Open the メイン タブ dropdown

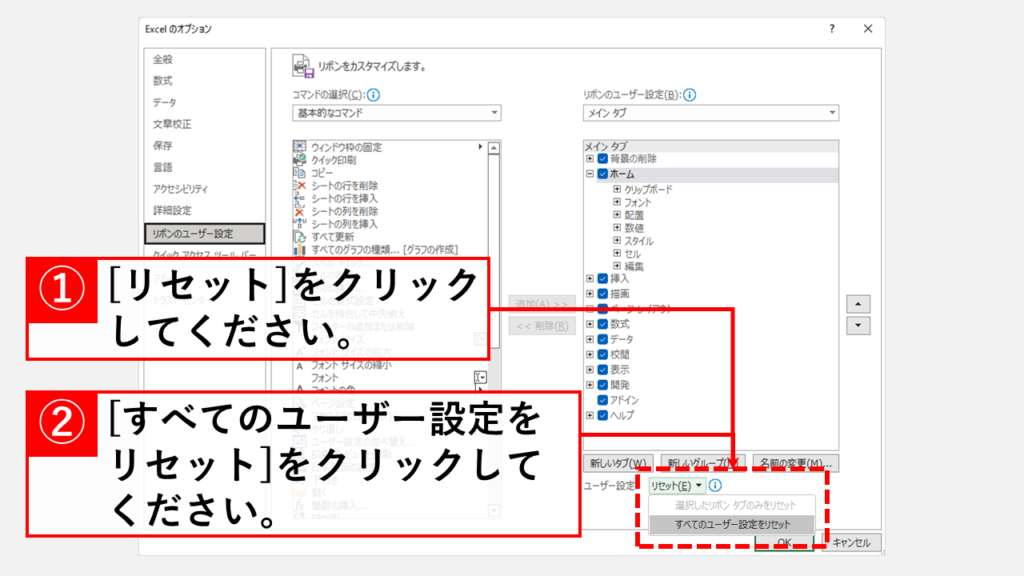(711, 113)
